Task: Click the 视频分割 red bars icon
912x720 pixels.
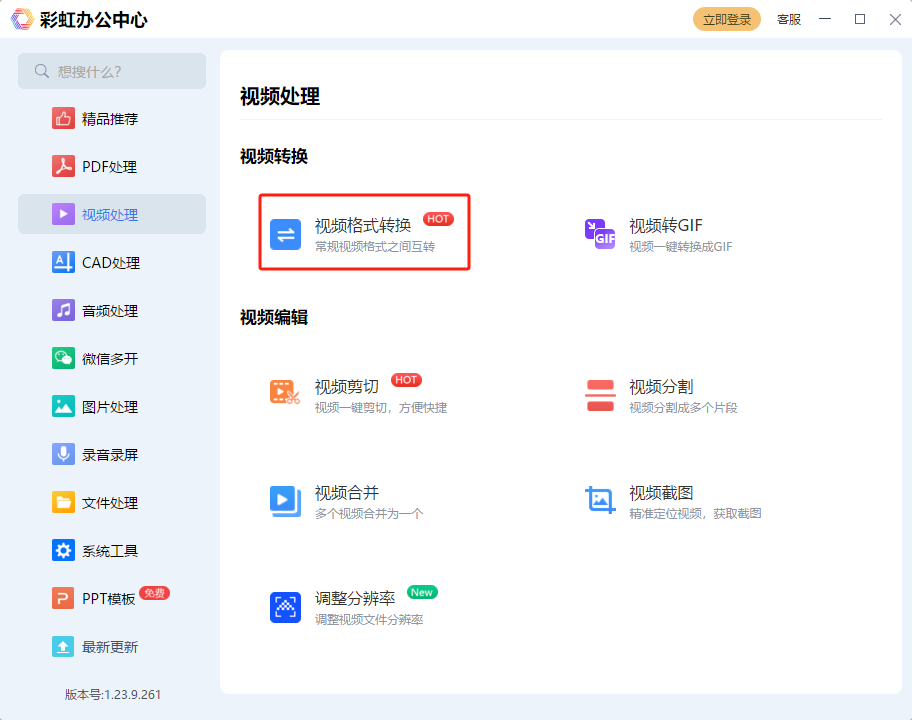Action: tap(600, 395)
